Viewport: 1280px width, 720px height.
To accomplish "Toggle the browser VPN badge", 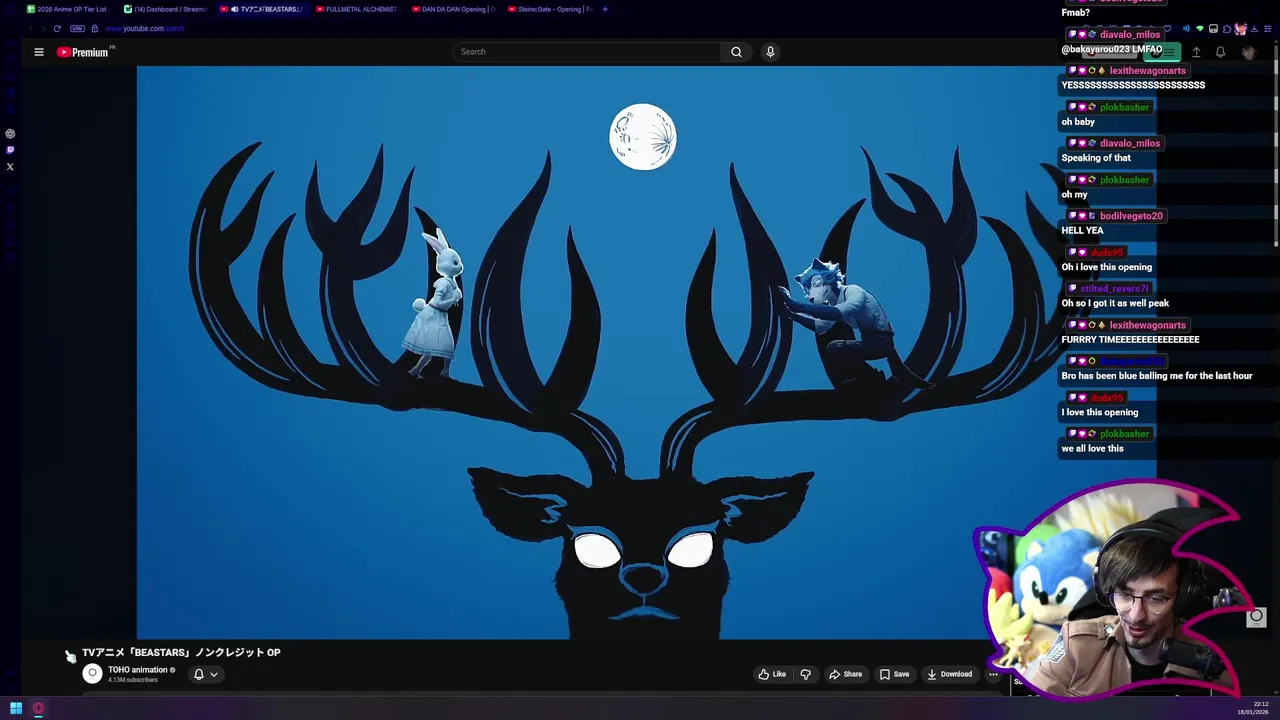I will tap(77, 28).
